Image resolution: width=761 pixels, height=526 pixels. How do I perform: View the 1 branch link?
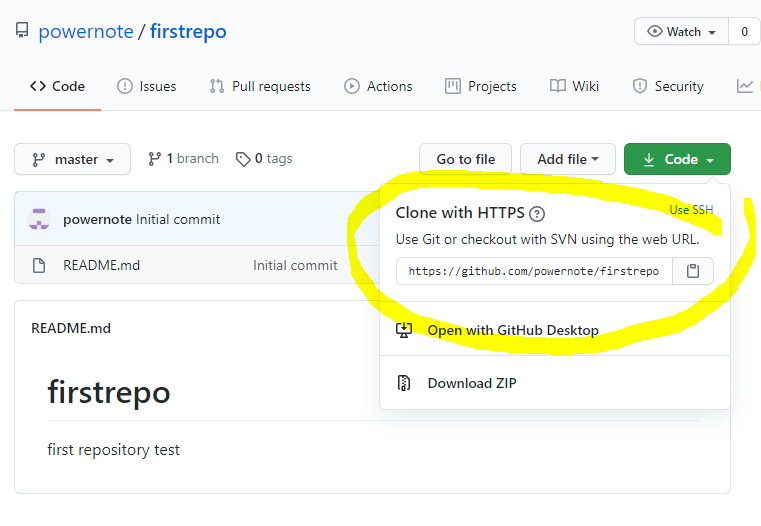183,159
